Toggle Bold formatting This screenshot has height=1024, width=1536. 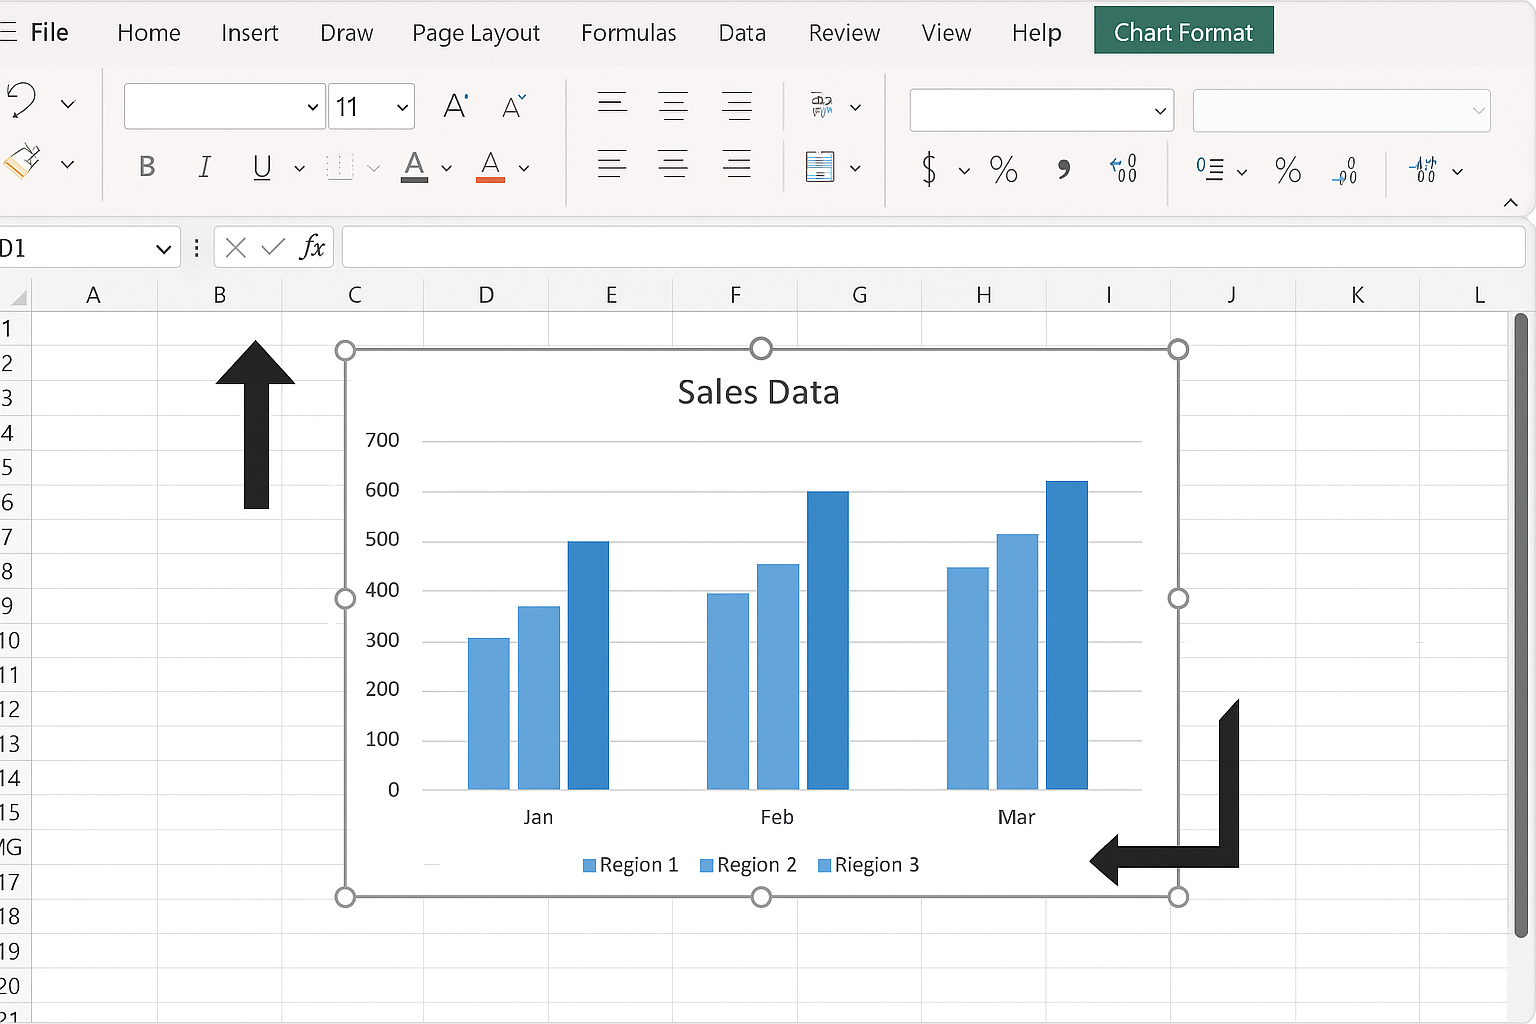(x=147, y=167)
